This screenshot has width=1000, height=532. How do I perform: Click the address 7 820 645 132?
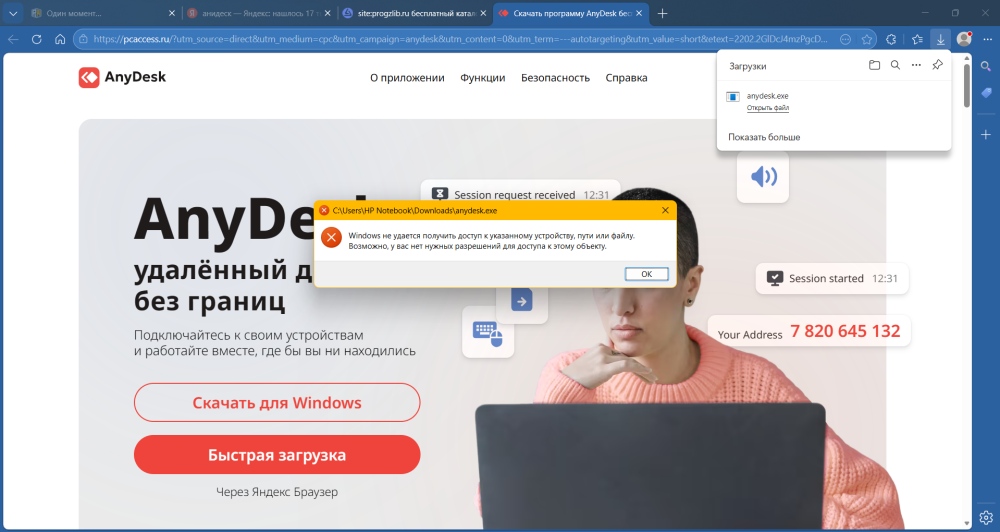pos(845,331)
